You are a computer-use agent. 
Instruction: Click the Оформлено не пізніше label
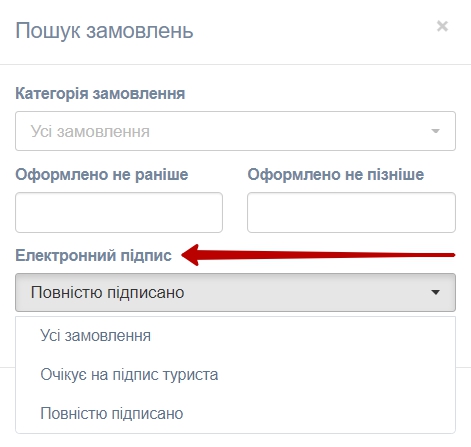tap(336, 174)
